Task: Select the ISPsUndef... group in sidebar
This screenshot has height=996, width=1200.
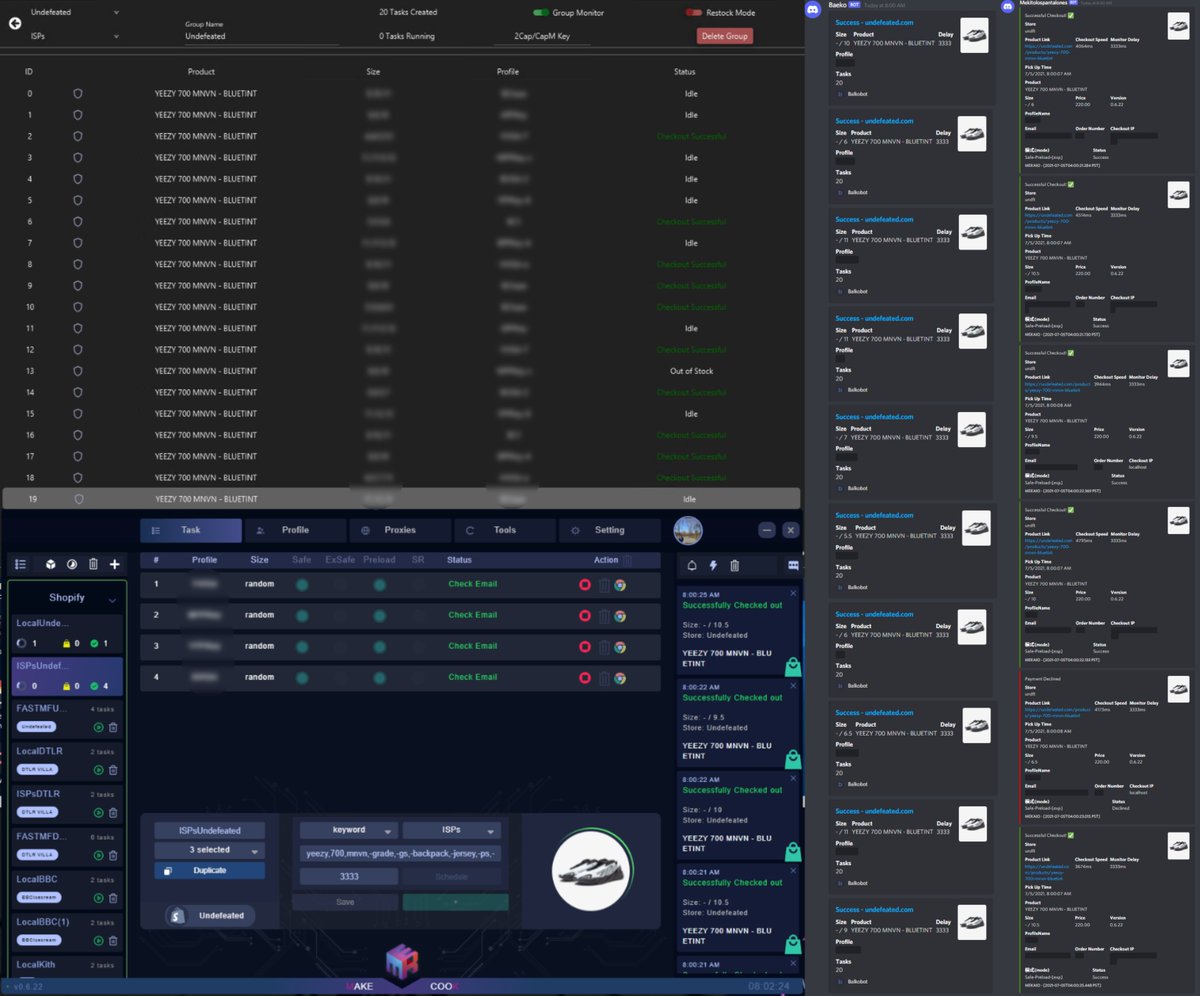Action: coord(67,676)
